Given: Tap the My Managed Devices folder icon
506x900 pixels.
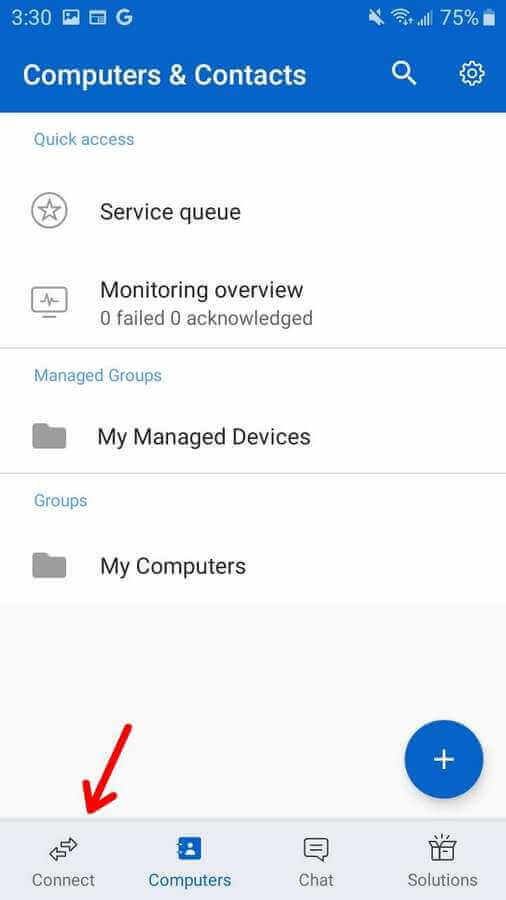Looking at the screenshot, I should pyautogui.click(x=49, y=436).
